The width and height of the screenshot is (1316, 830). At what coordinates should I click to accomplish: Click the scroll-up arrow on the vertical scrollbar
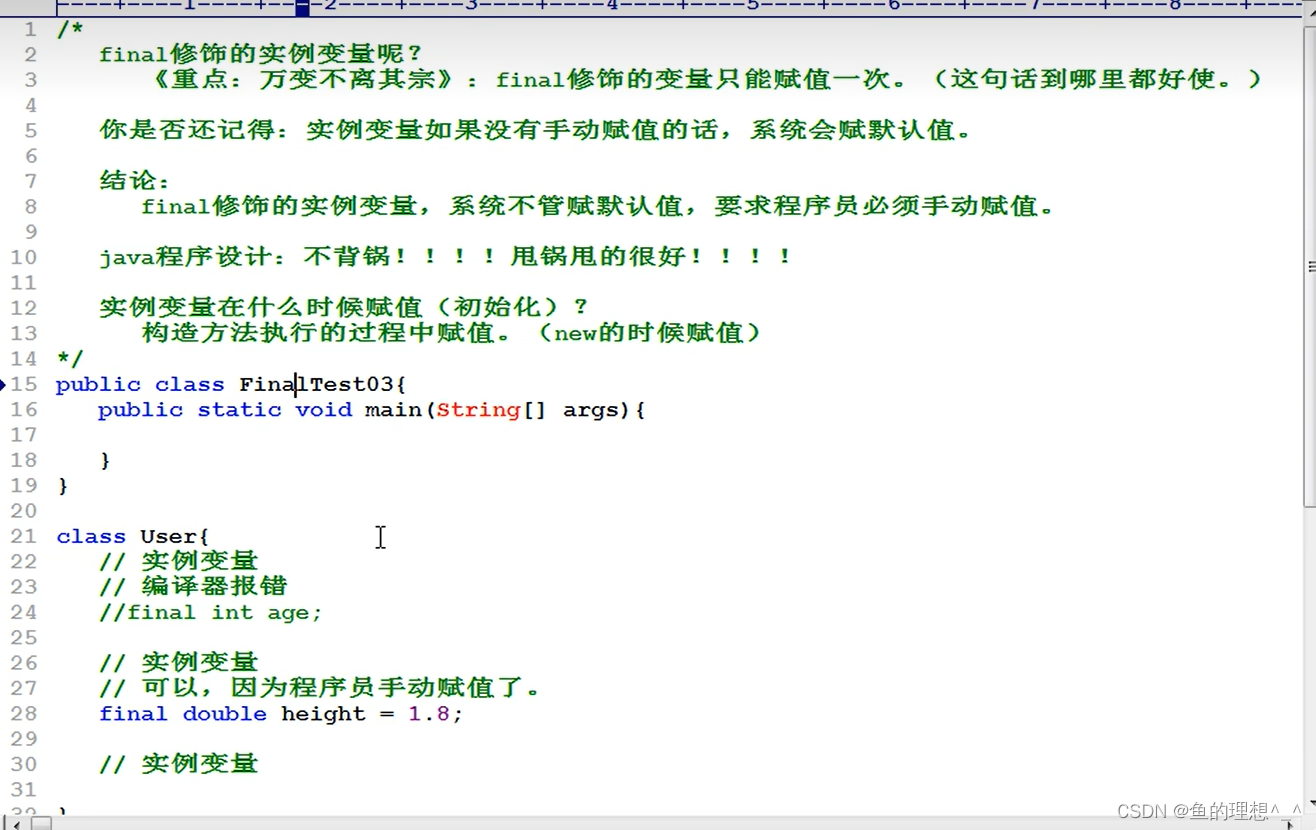[x=1308, y=11]
